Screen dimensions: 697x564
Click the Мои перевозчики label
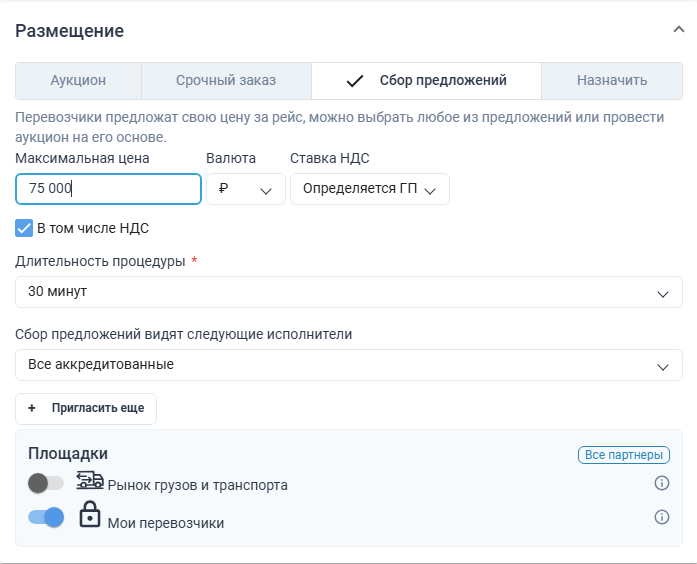click(166, 524)
